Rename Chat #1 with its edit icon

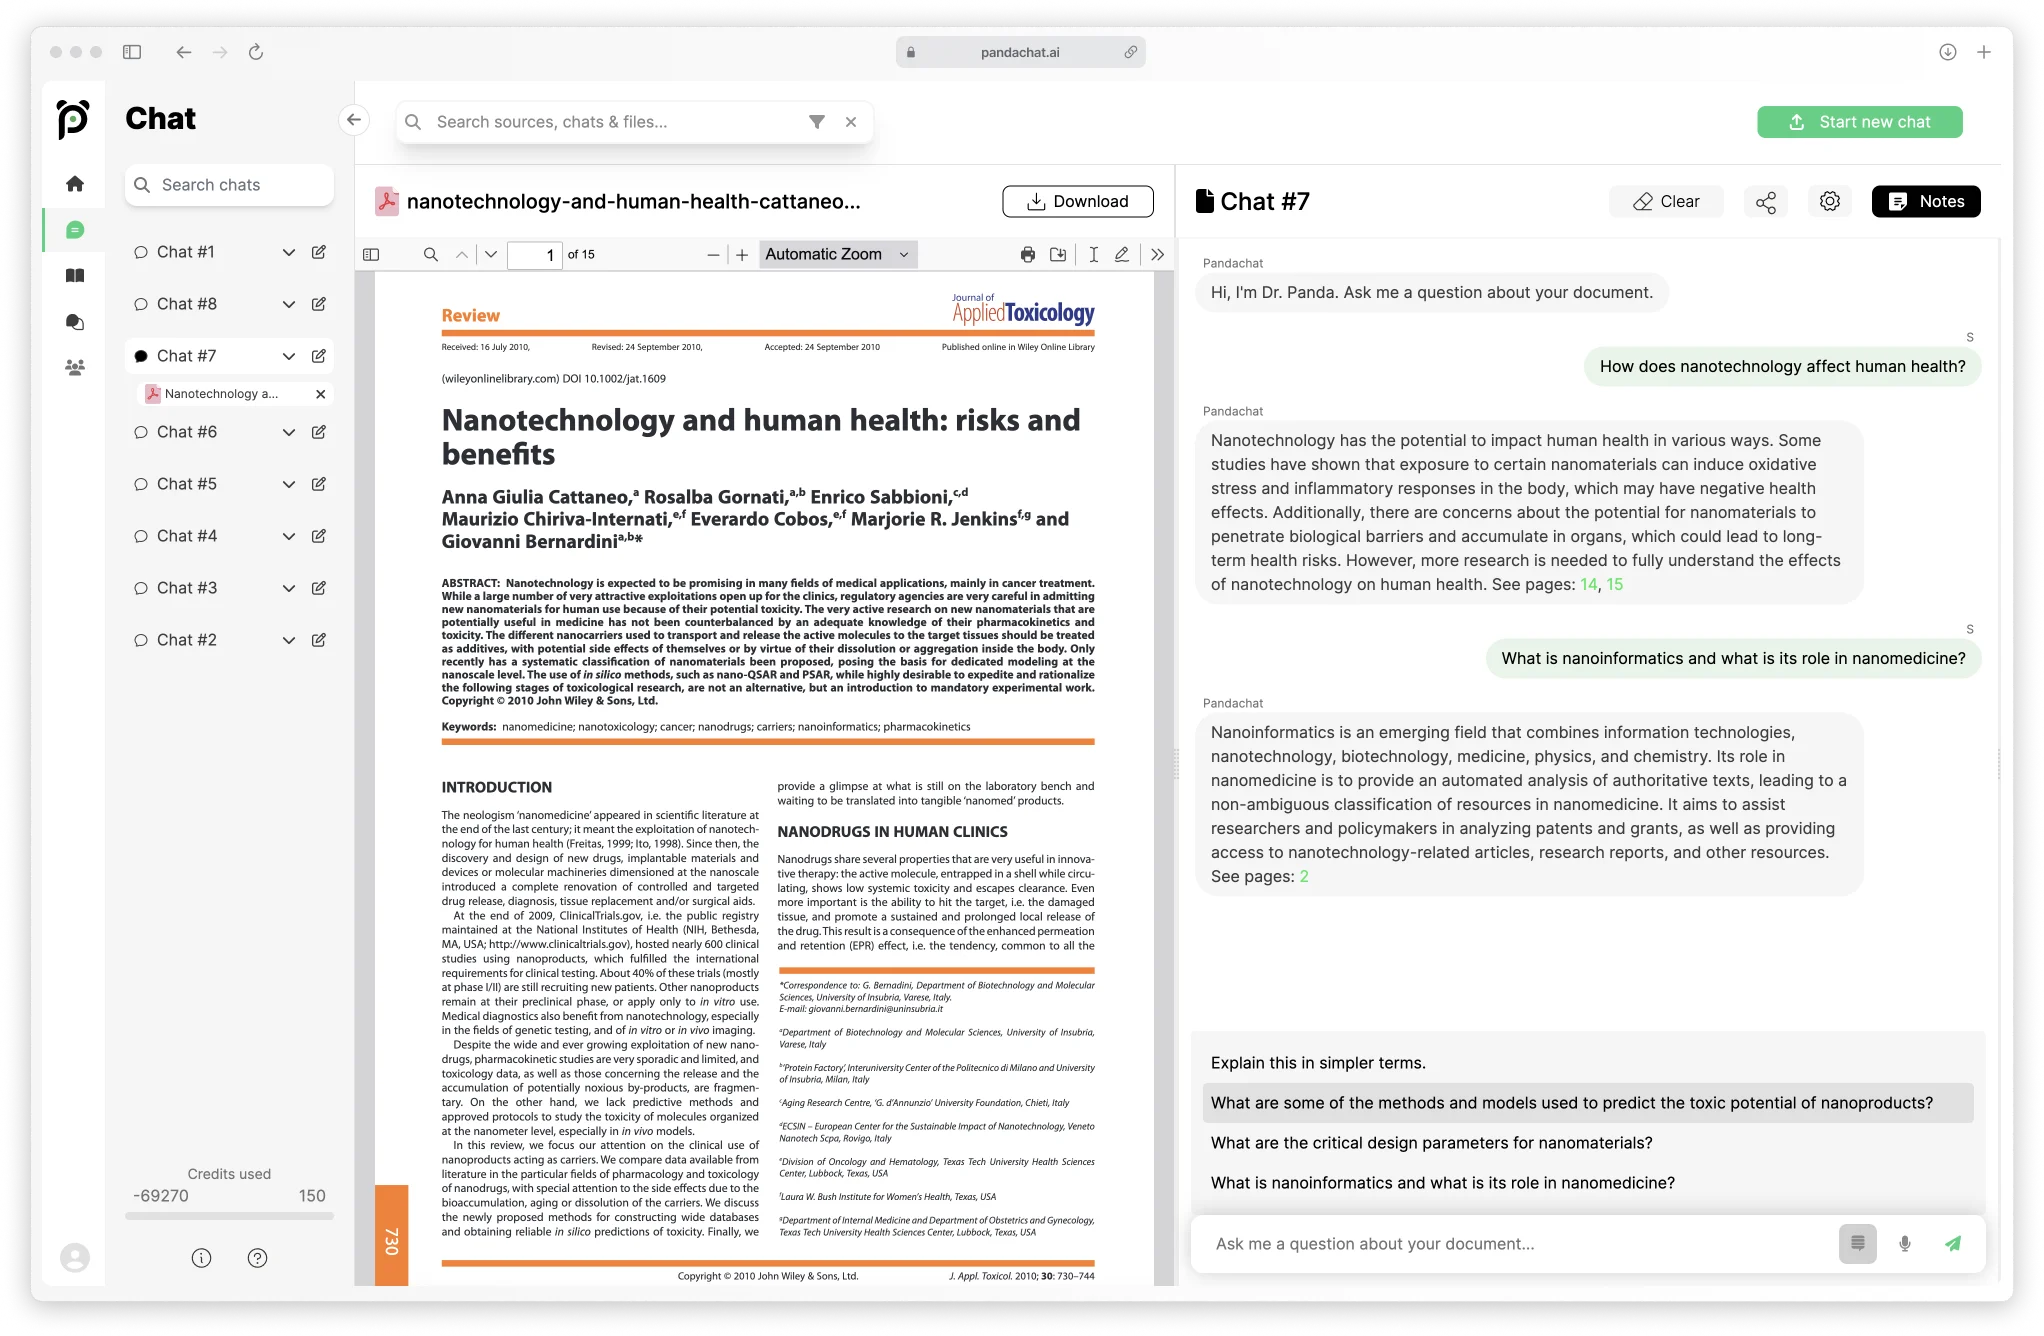(x=319, y=252)
